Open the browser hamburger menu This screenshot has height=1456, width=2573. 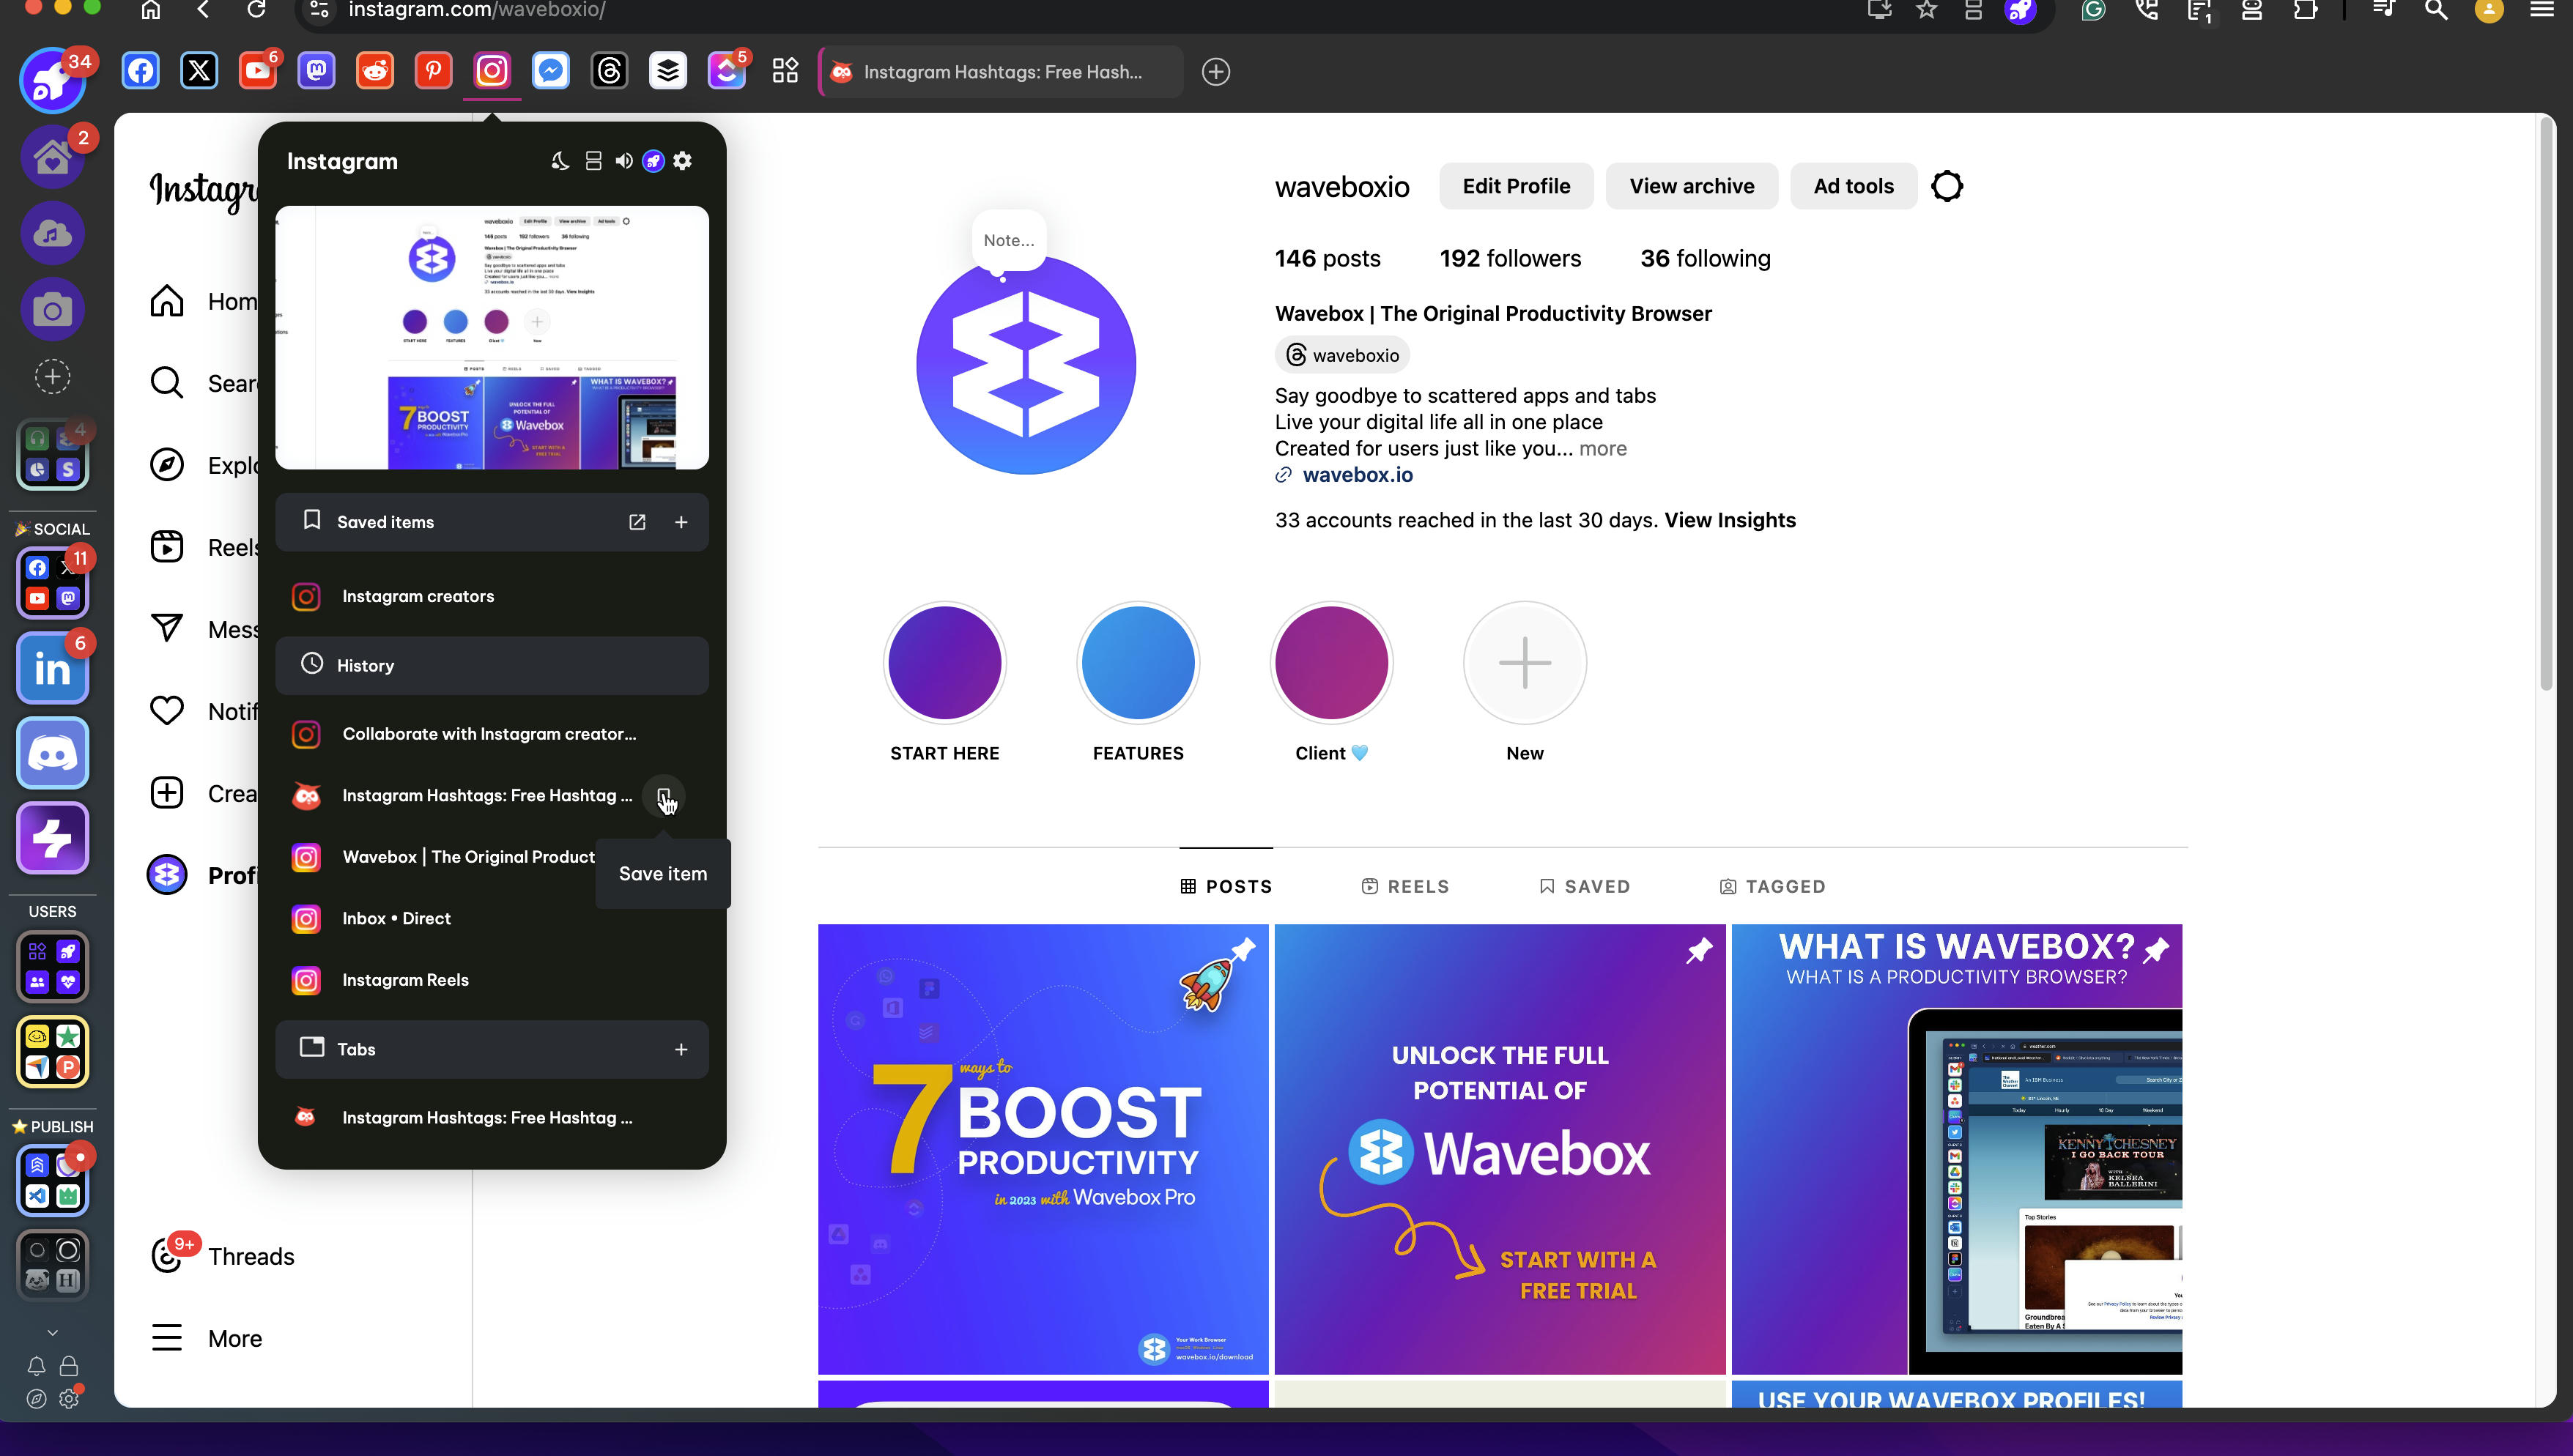pos(2543,10)
